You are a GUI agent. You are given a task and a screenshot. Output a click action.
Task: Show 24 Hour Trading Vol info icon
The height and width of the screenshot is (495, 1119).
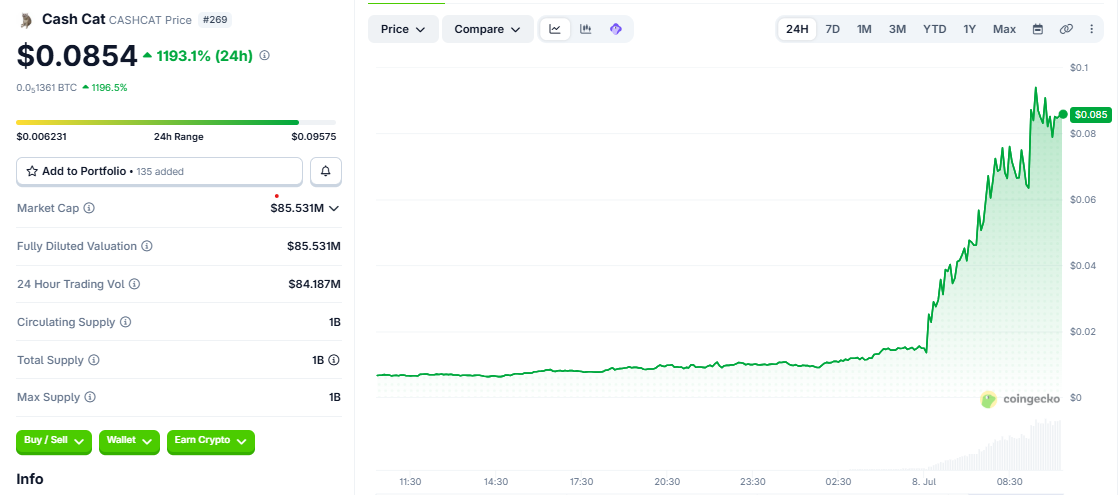click(x=134, y=284)
